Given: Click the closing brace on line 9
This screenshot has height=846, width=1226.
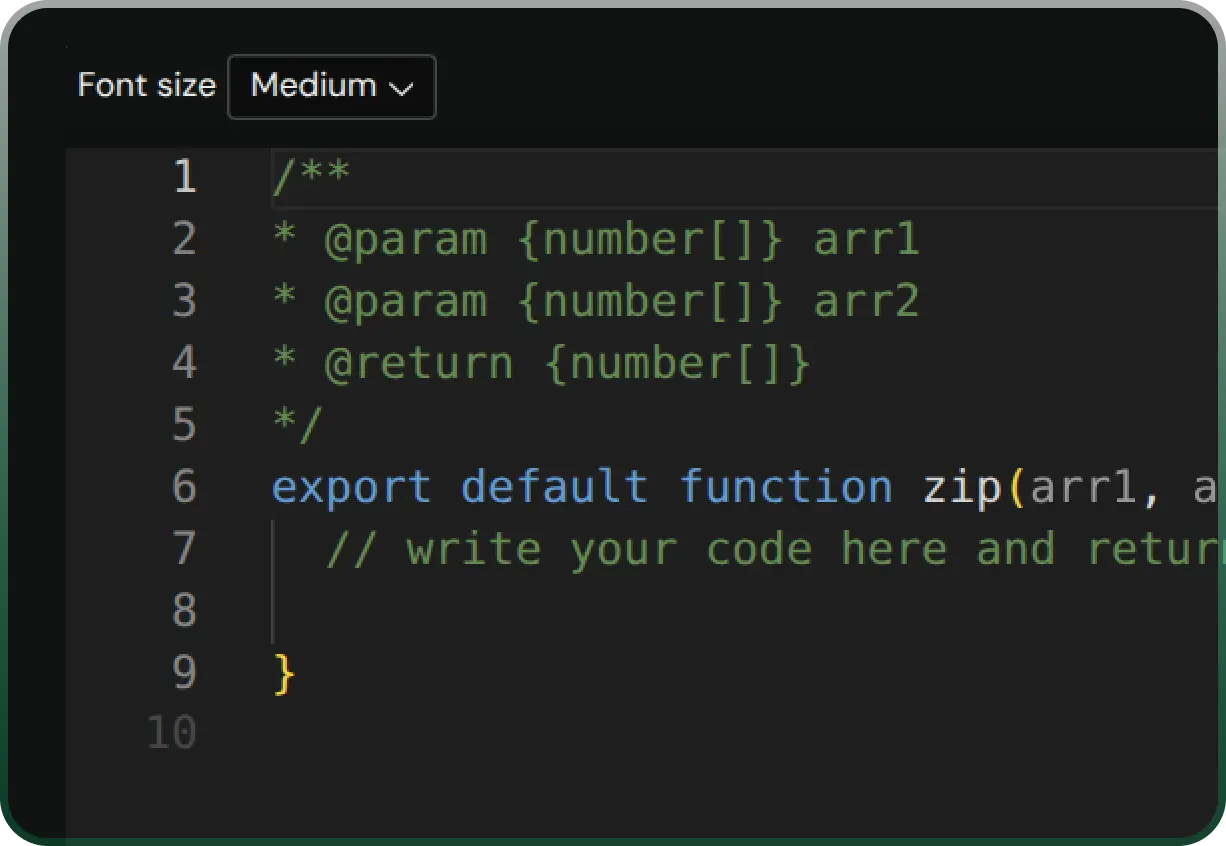Looking at the screenshot, I should click(283, 672).
